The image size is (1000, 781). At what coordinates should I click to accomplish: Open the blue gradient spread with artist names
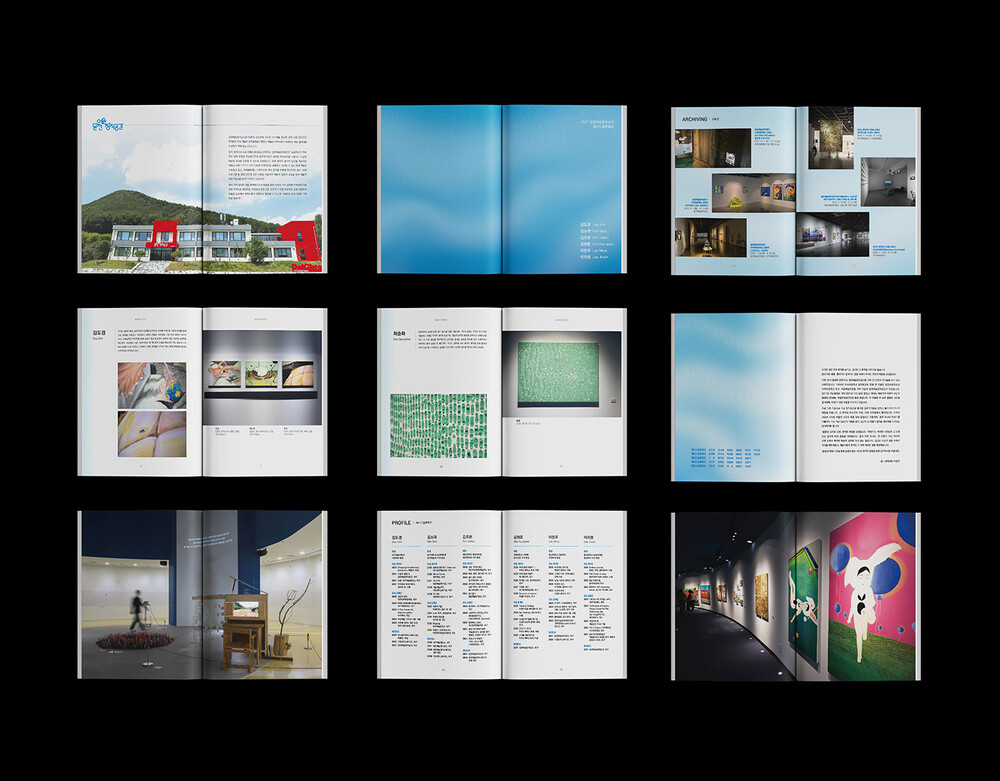[x=501, y=189]
